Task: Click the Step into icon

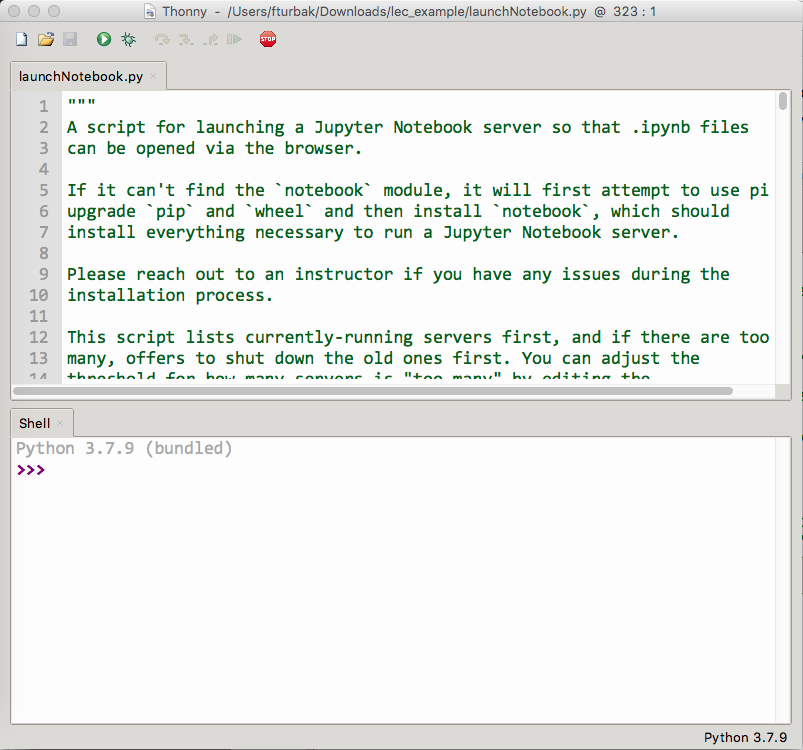Action: [186, 40]
